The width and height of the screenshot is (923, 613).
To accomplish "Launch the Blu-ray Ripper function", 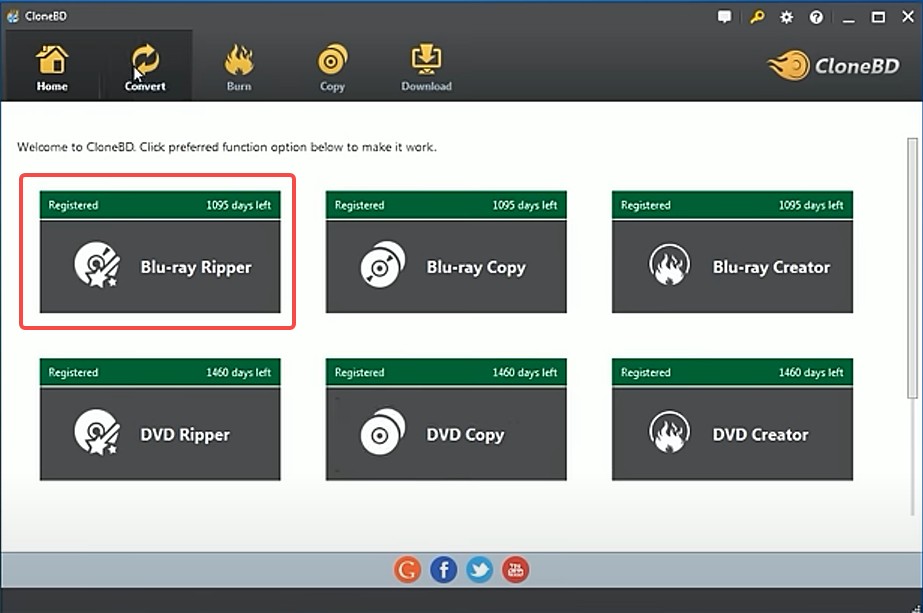I will pos(160,266).
